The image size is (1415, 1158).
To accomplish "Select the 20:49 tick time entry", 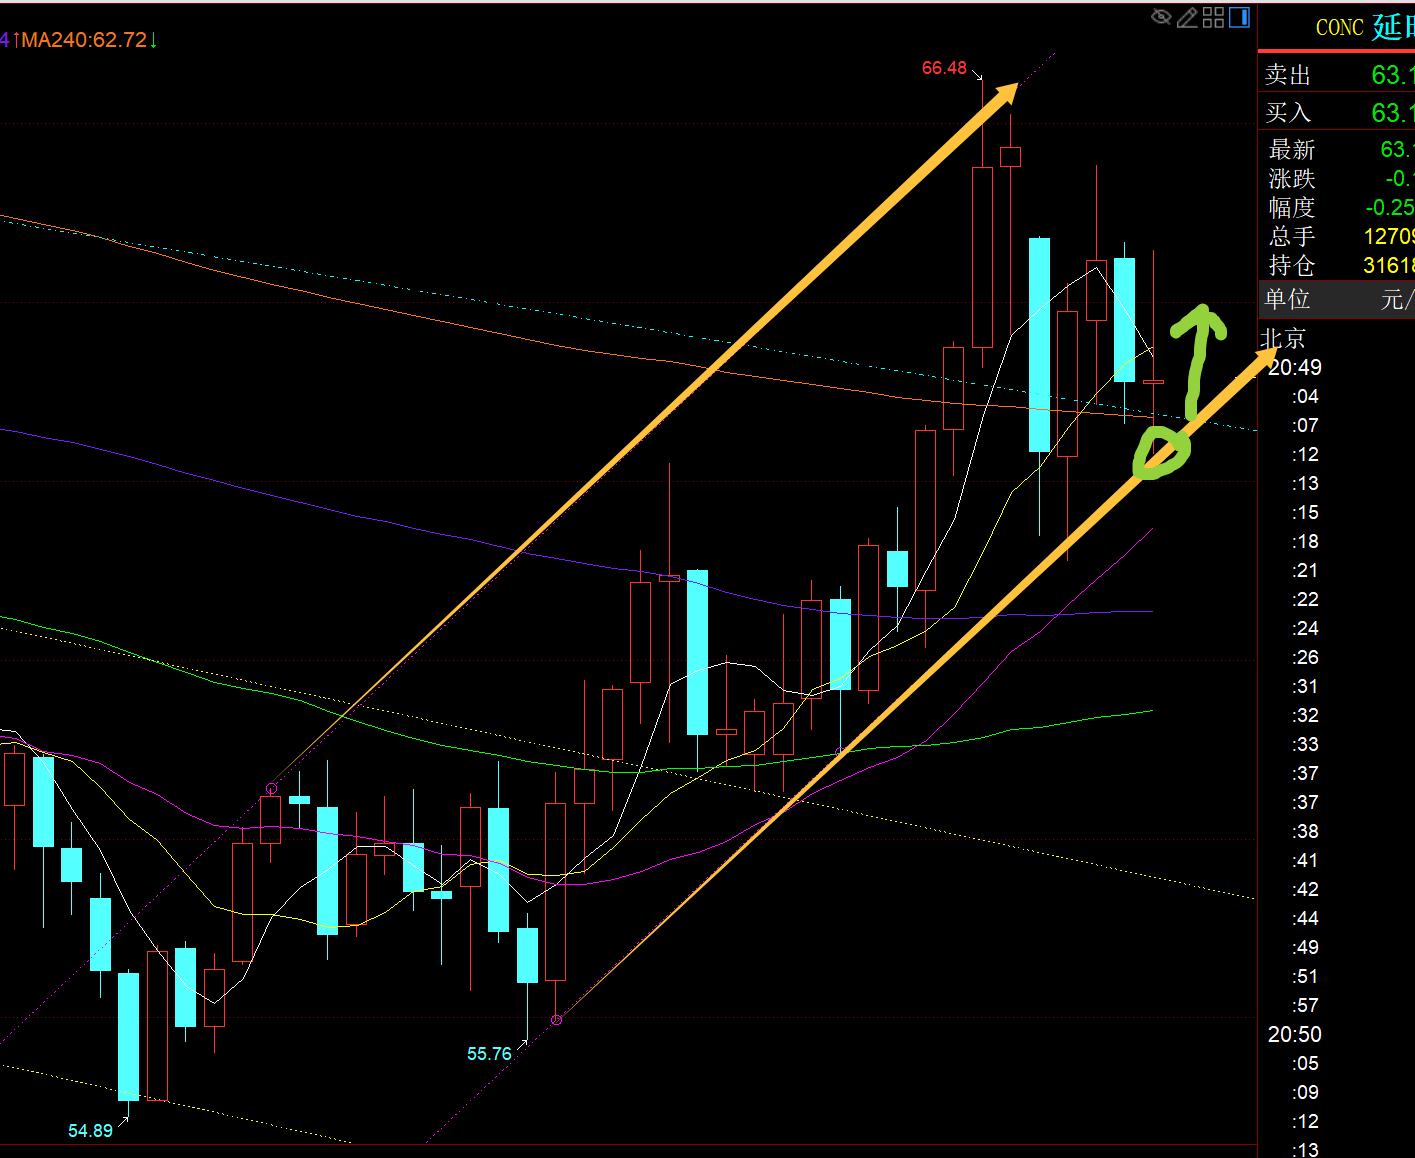I will tap(1295, 368).
